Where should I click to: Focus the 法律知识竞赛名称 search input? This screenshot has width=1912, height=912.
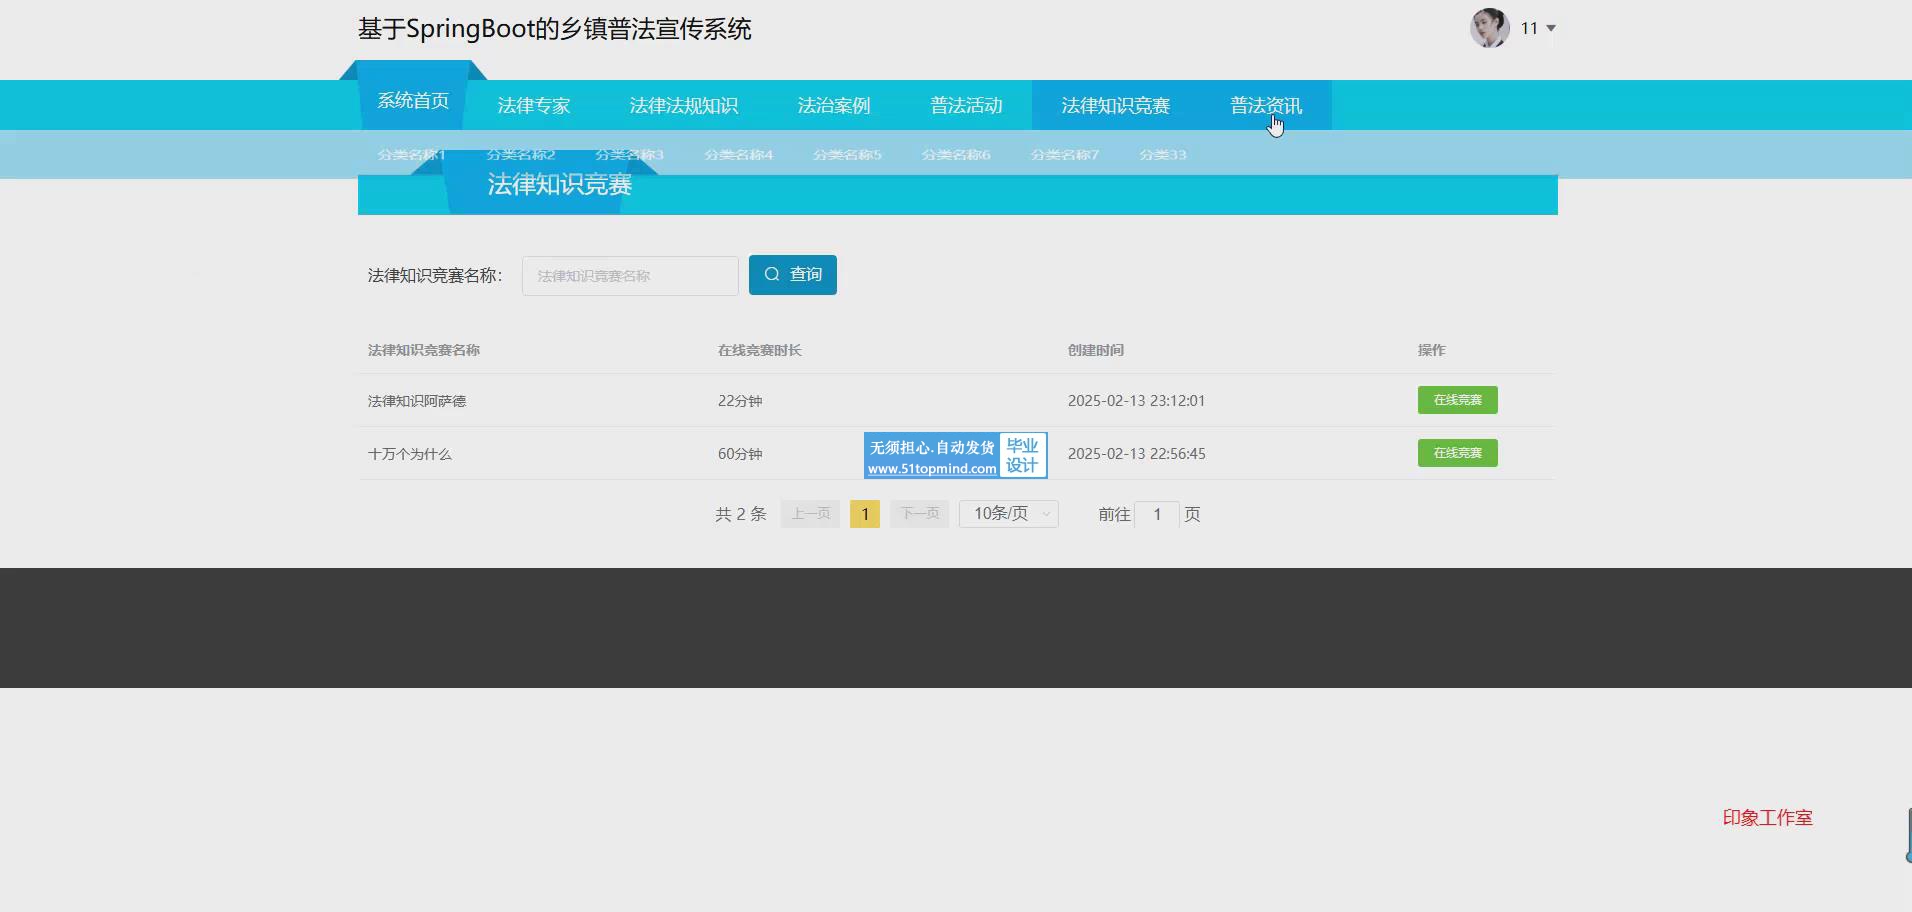(x=629, y=276)
